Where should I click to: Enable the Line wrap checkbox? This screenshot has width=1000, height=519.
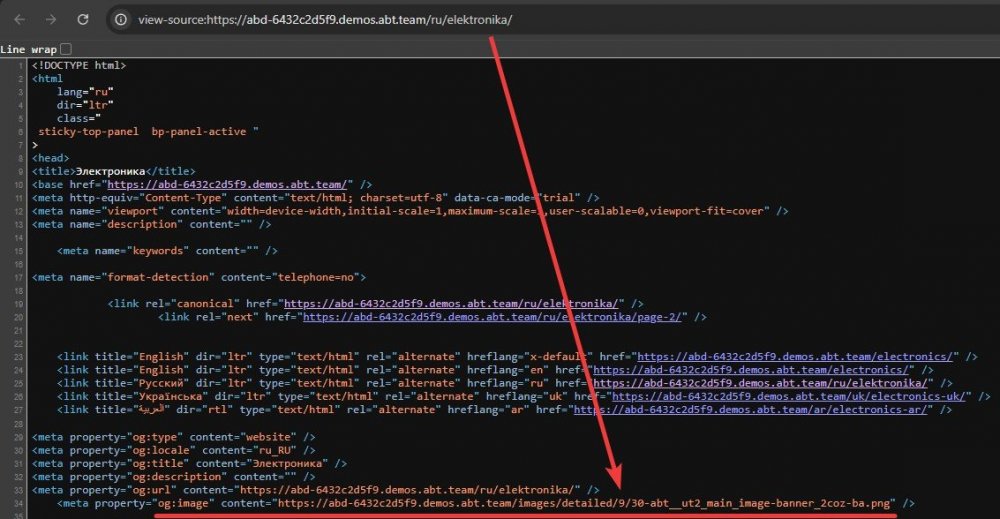click(x=66, y=49)
